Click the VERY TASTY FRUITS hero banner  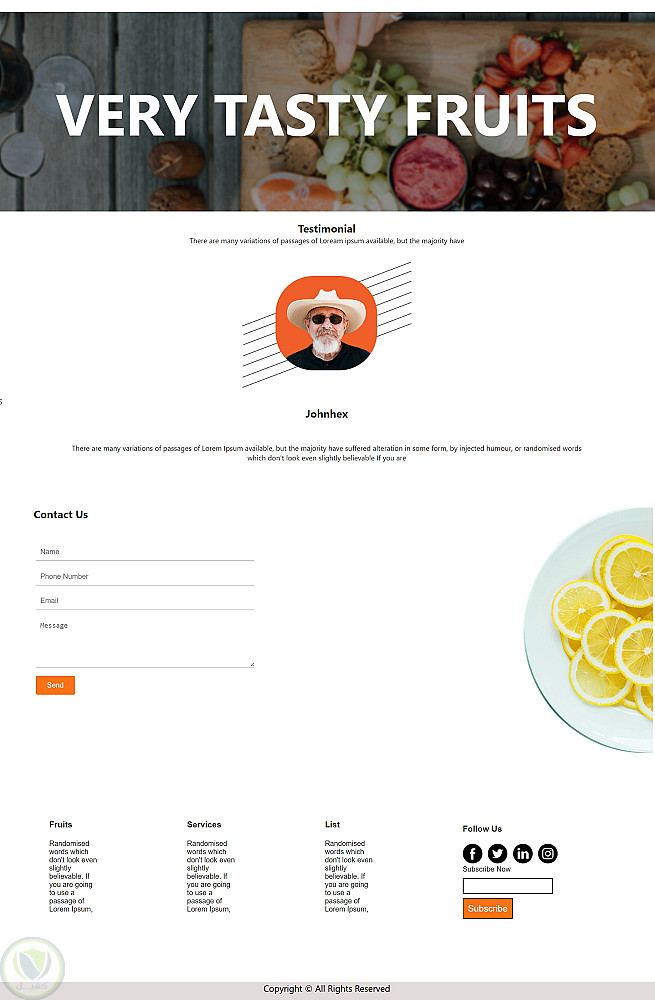(327, 112)
